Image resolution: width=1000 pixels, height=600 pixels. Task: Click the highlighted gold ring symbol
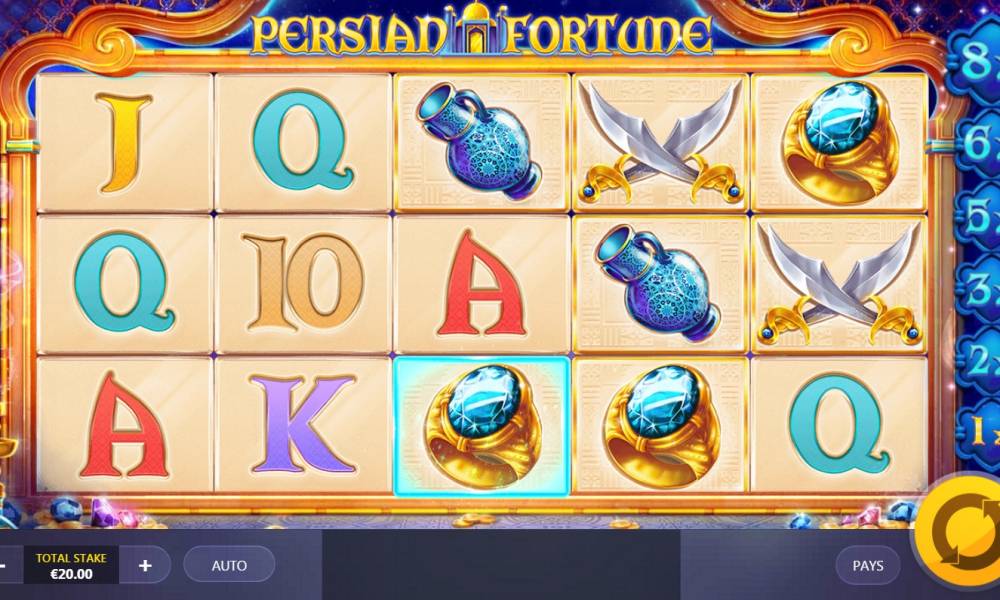coord(482,425)
